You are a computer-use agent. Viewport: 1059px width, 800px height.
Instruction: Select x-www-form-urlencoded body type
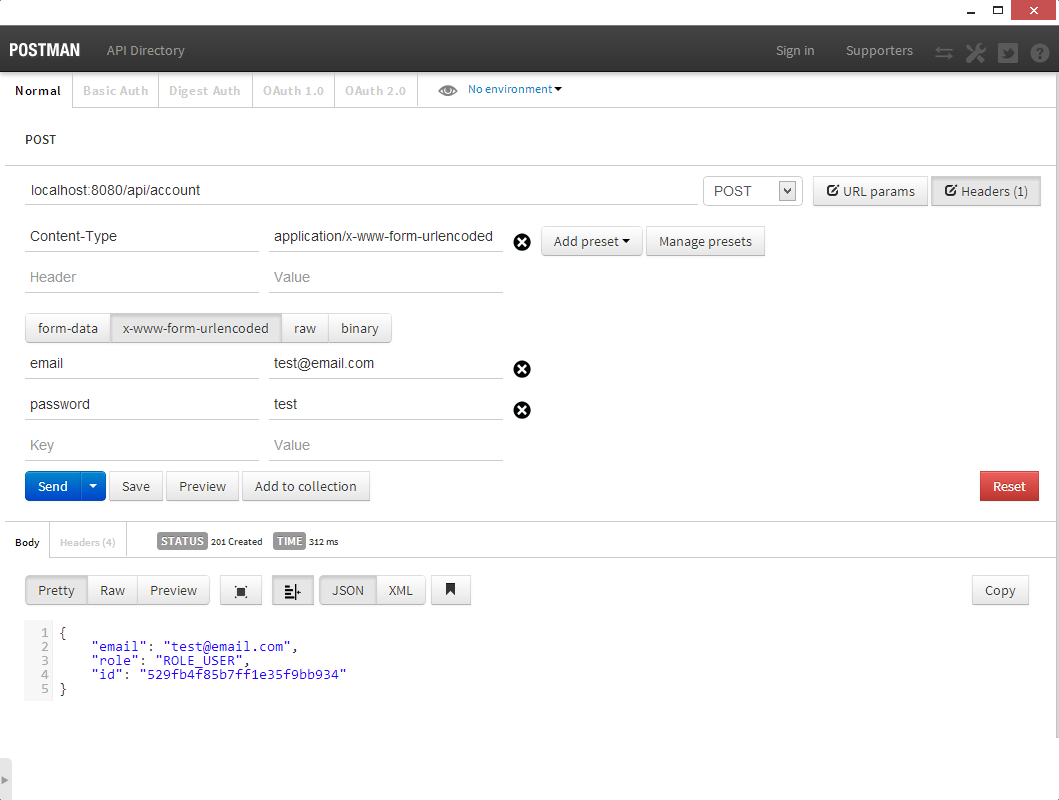[x=196, y=328]
